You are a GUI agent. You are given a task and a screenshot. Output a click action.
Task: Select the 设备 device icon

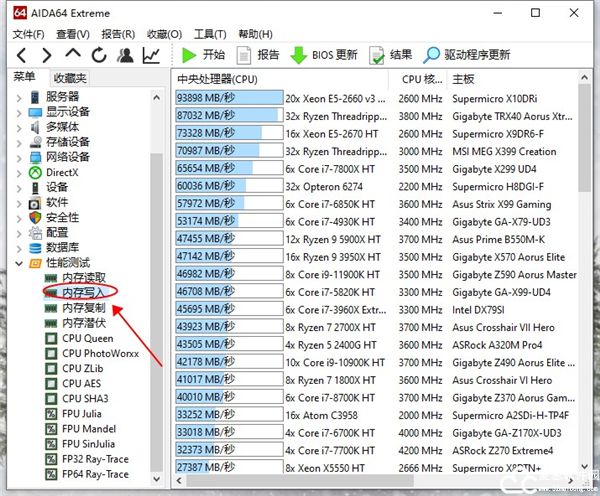pyautogui.click(x=35, y=188)
